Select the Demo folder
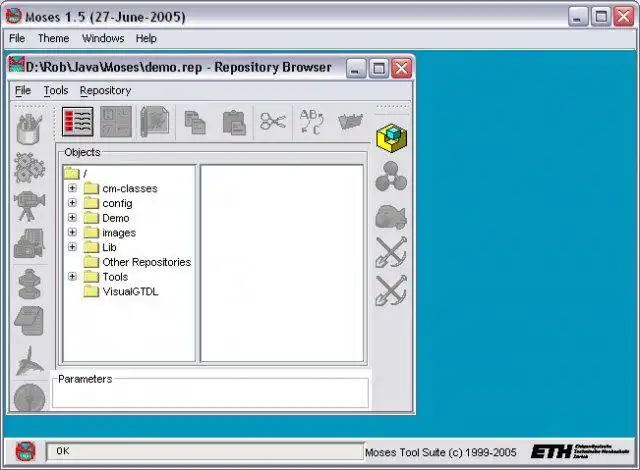 coord(106,218)
